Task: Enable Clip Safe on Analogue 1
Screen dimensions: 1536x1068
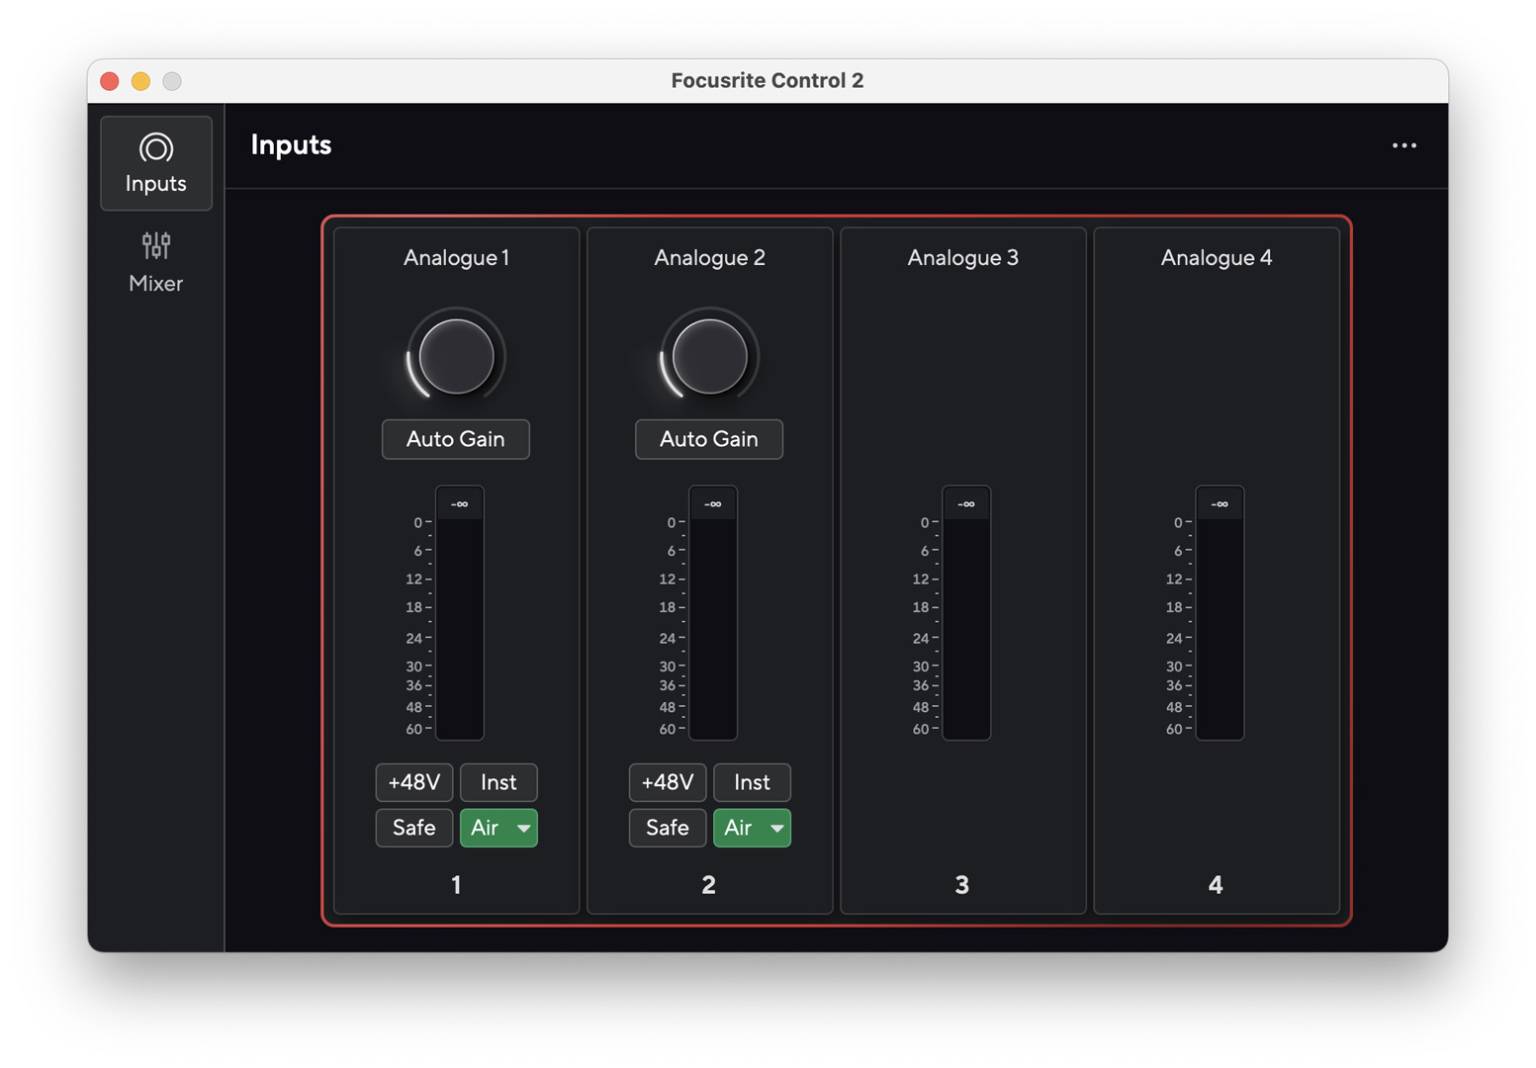Action: tap(413, 828)
